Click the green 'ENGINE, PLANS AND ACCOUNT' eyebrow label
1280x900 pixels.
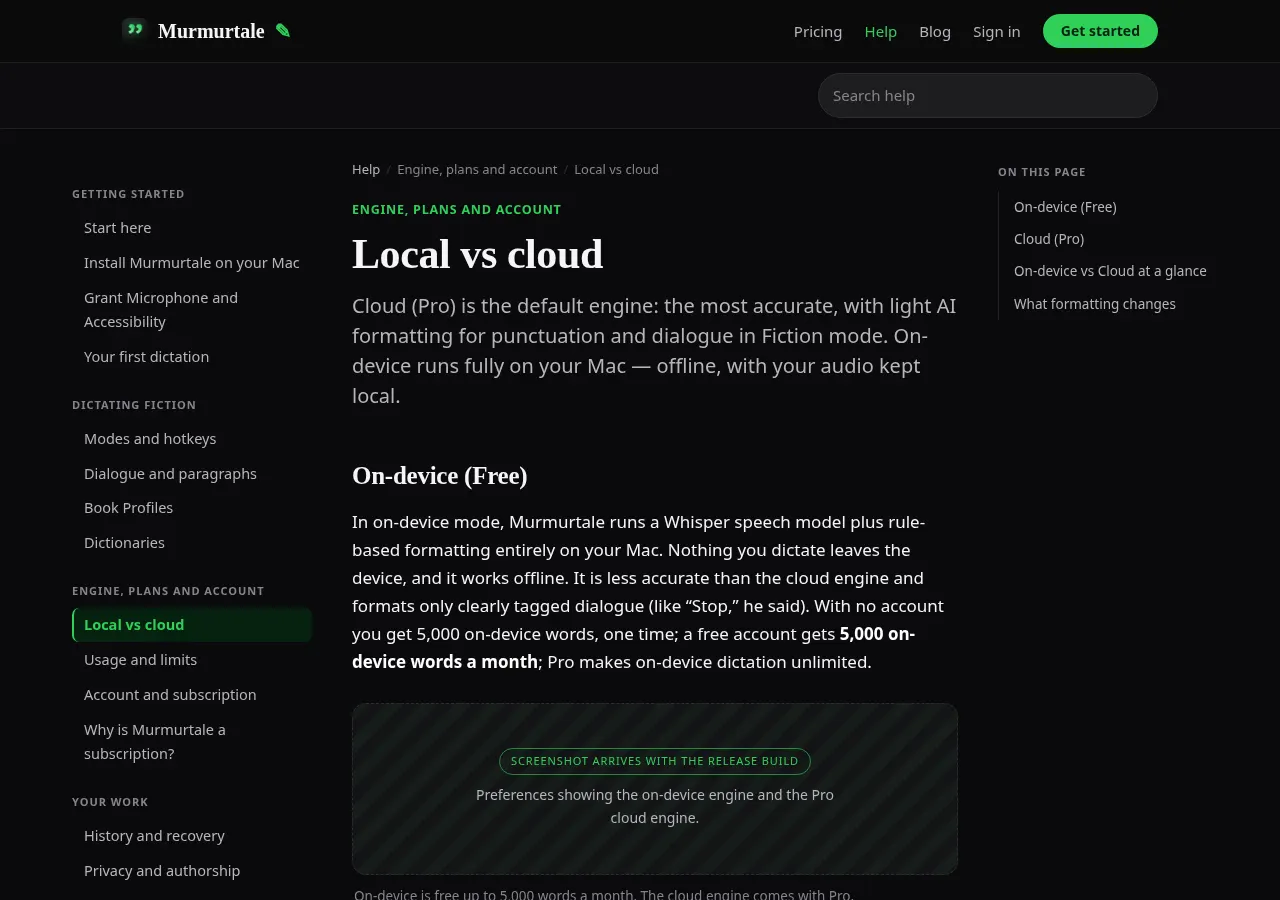click(x=456, y=209)
